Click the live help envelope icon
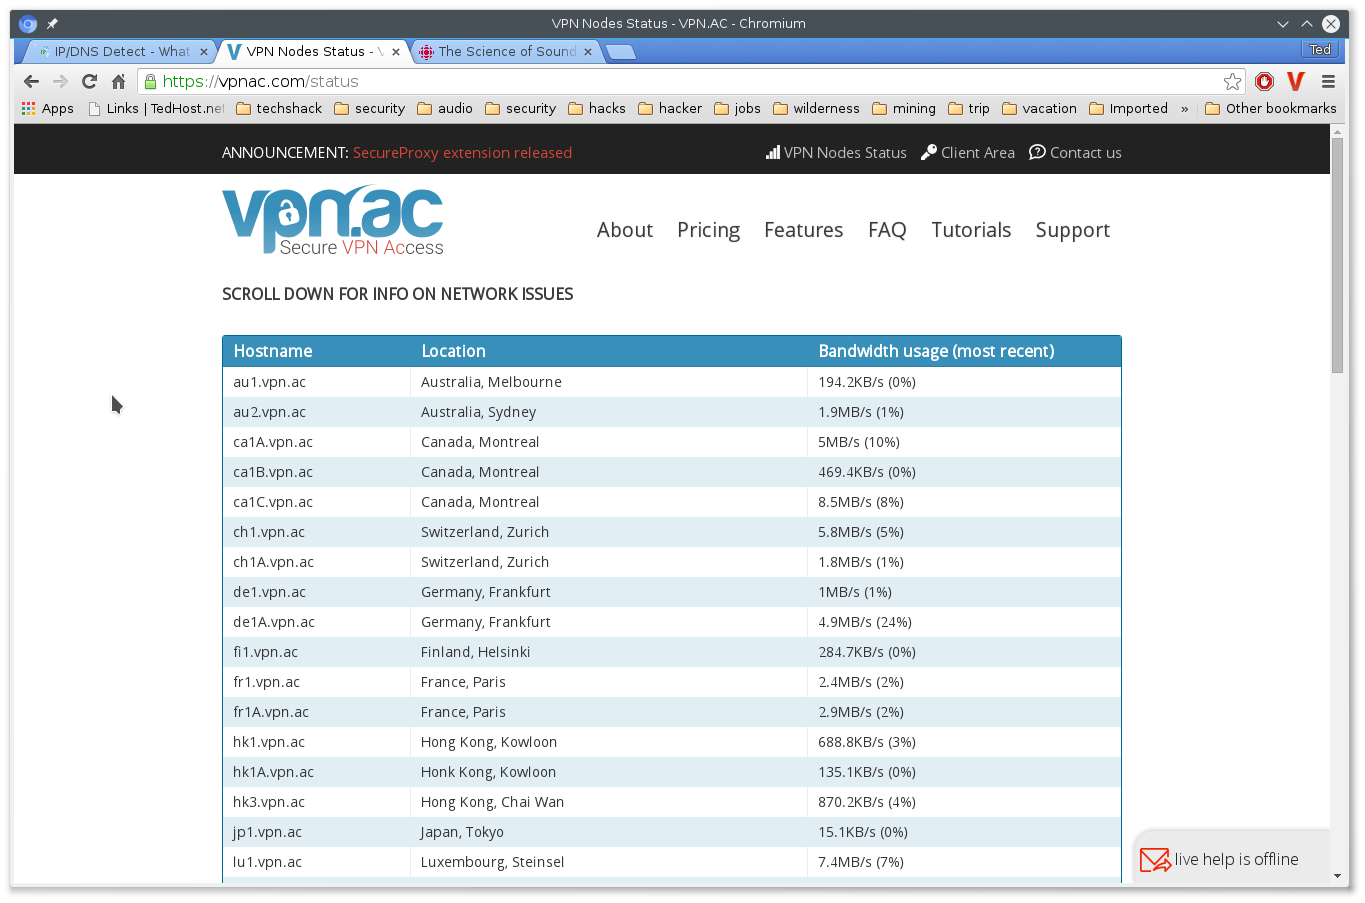Screen dimensions: 1365x903 click(1155, 860)
